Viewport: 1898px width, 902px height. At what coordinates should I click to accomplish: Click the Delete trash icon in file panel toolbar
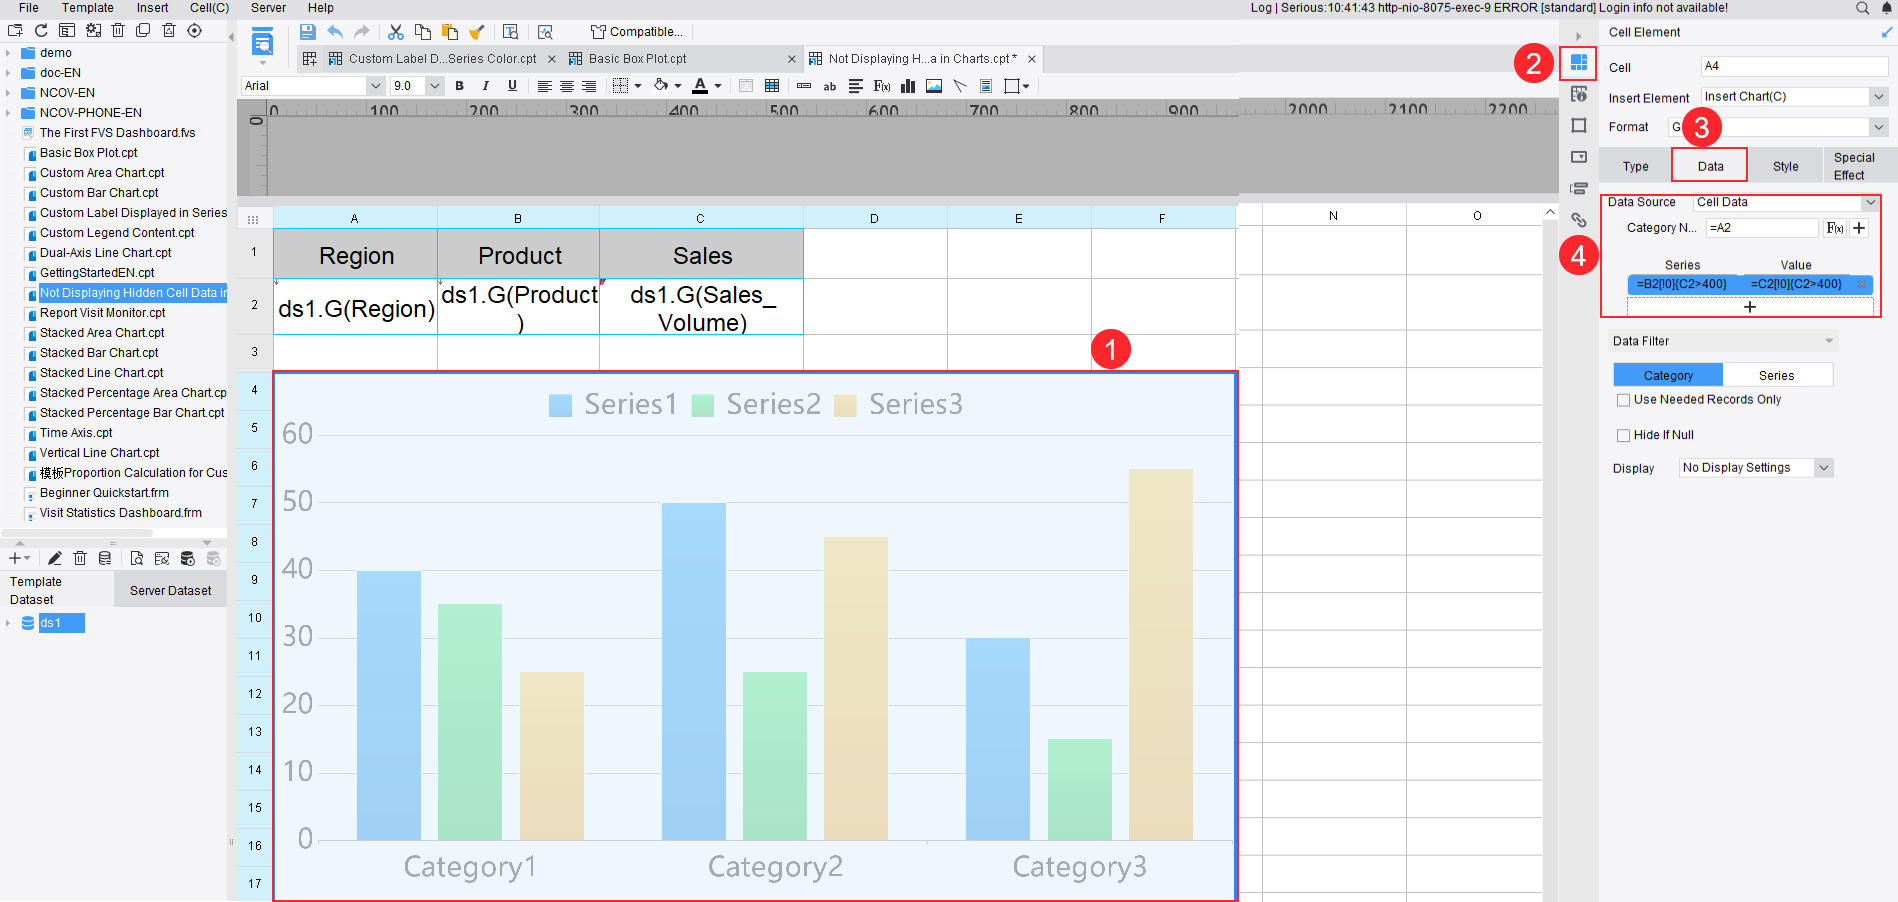click(x=118, y=31)
